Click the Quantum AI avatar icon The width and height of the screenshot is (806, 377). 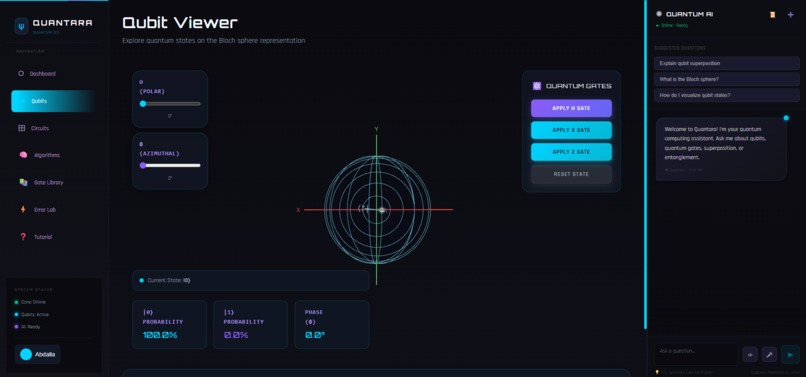[x=659, y=14]
